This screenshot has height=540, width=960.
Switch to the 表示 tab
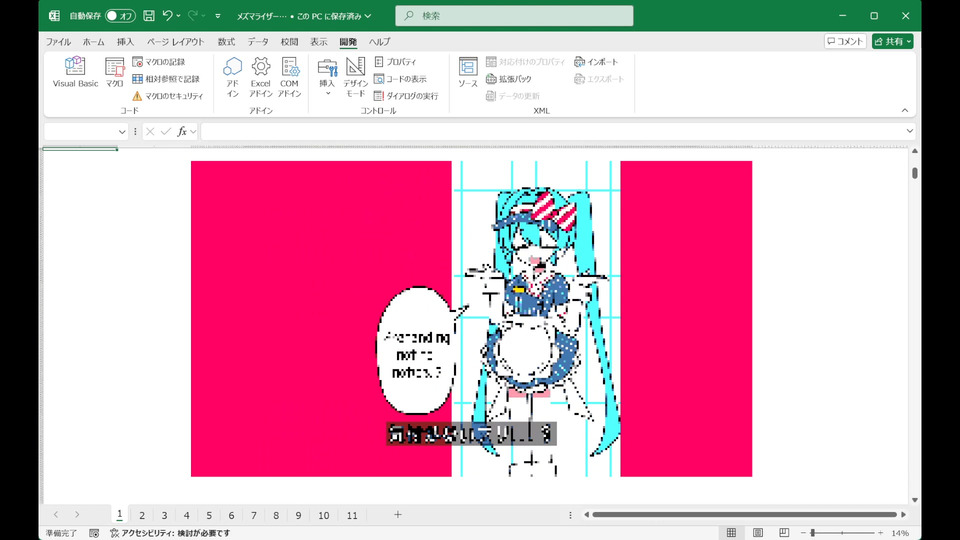[318, 42]
